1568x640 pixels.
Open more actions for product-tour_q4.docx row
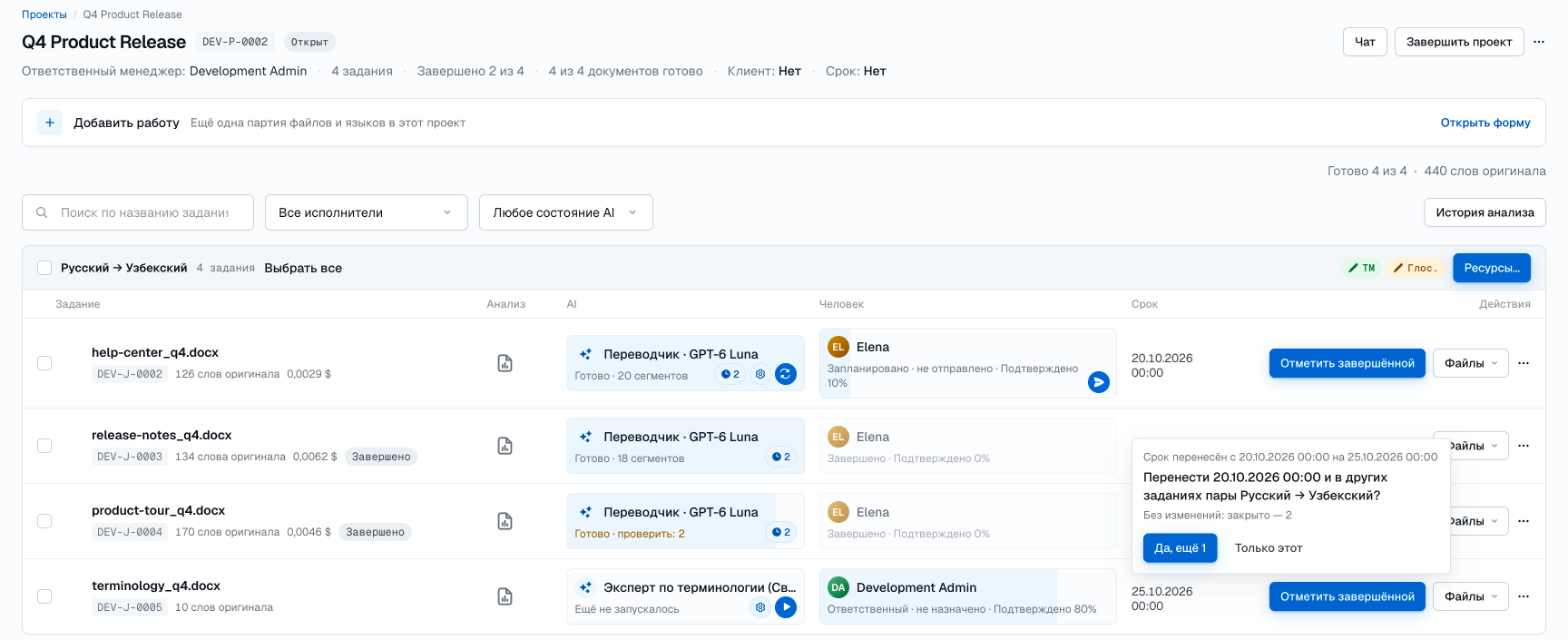tap(1523, 521)
